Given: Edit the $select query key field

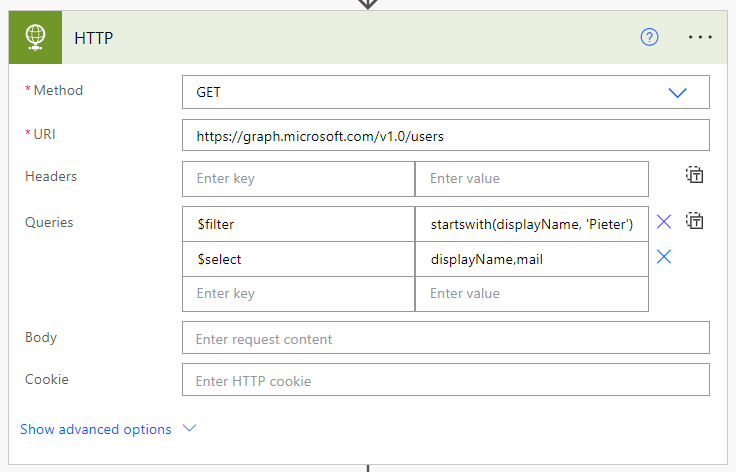Looking at the screenshot, I should coord(299,259).
